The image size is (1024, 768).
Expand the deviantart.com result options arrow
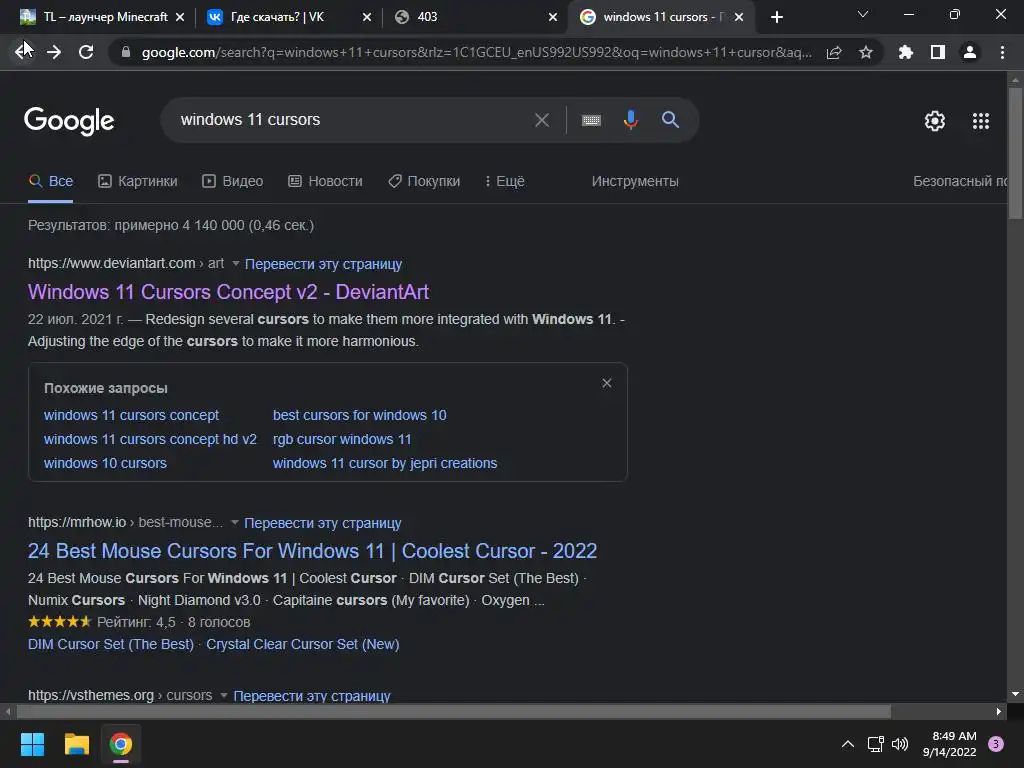(236, 264)
